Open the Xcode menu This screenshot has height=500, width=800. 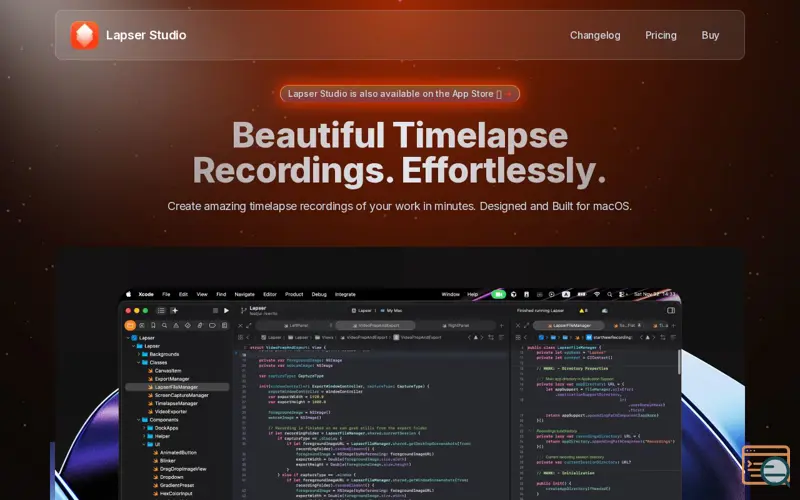pyautogui.click(x=146, y=294)
